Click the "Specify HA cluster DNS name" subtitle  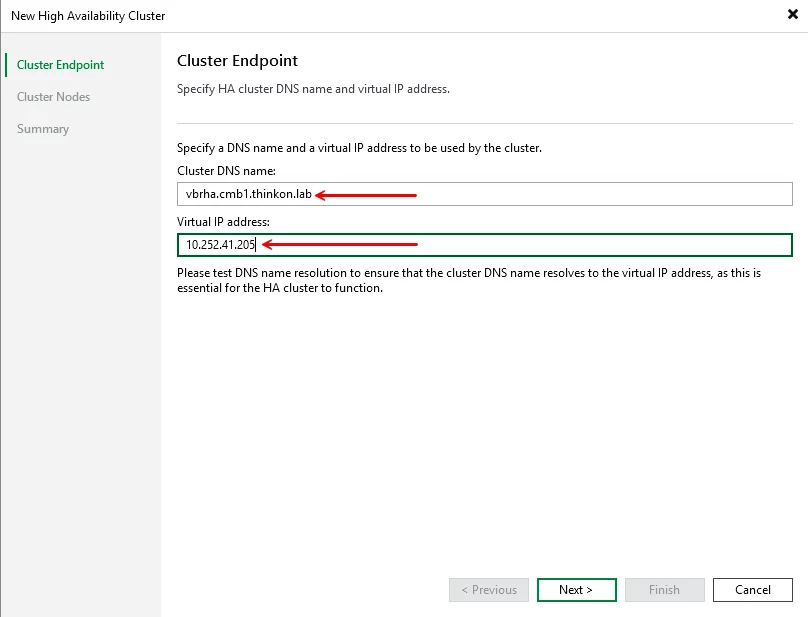[313, 89]
